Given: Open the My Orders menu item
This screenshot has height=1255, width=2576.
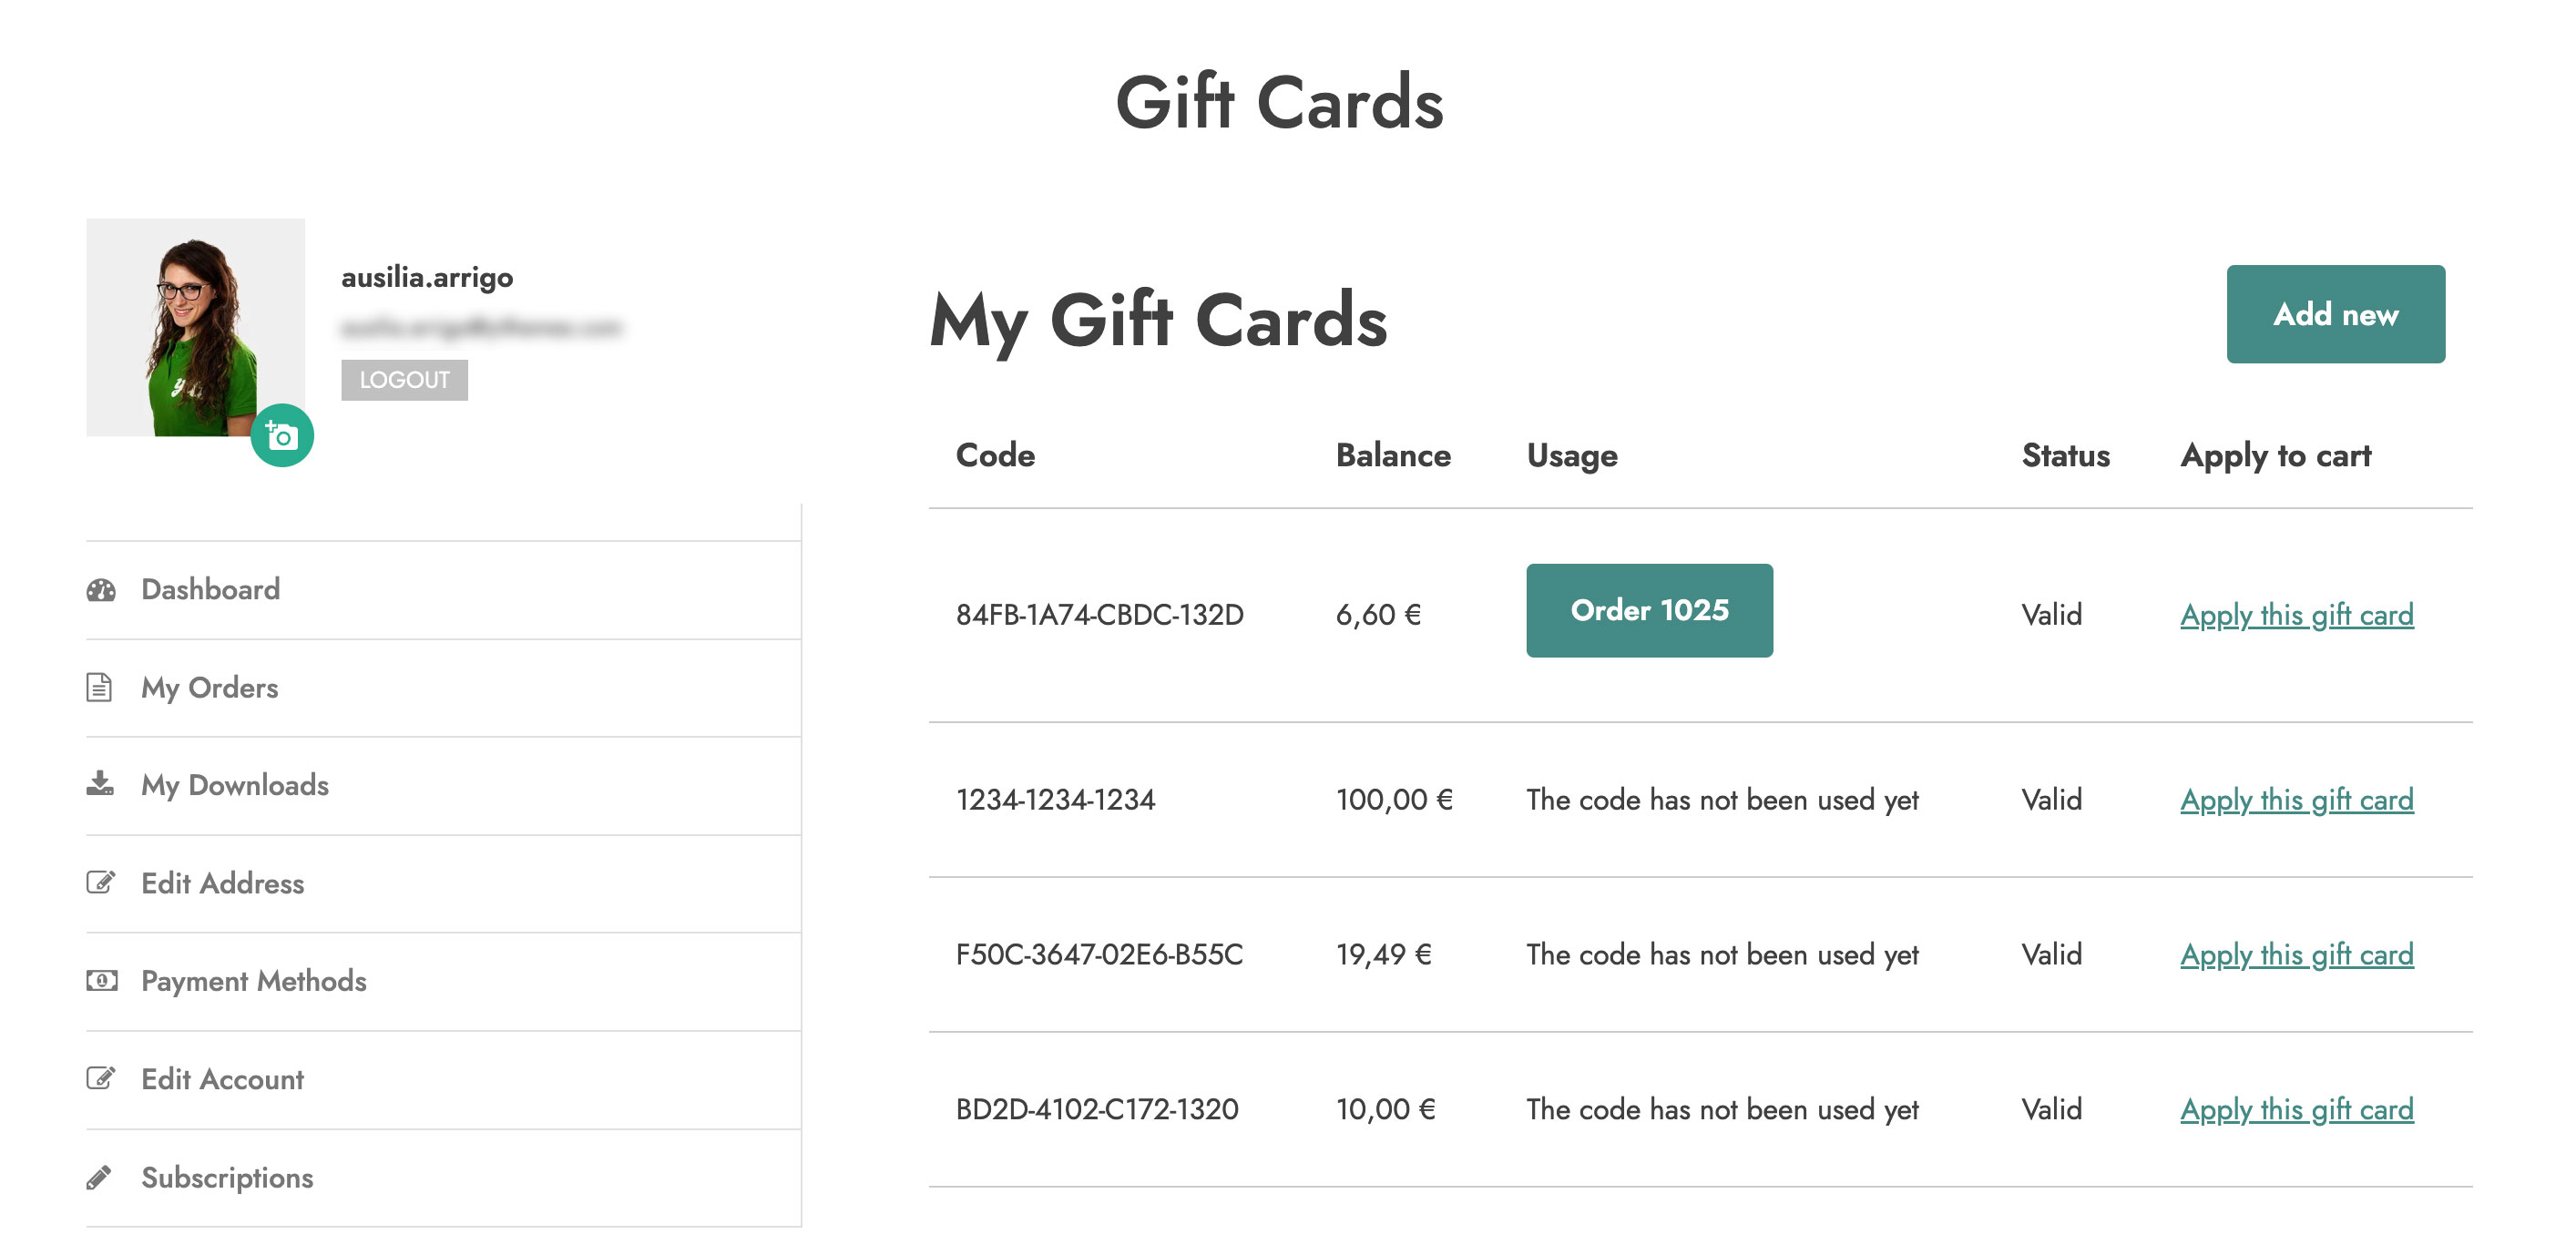Looking at the screenshot, I should tap(209, 688).
